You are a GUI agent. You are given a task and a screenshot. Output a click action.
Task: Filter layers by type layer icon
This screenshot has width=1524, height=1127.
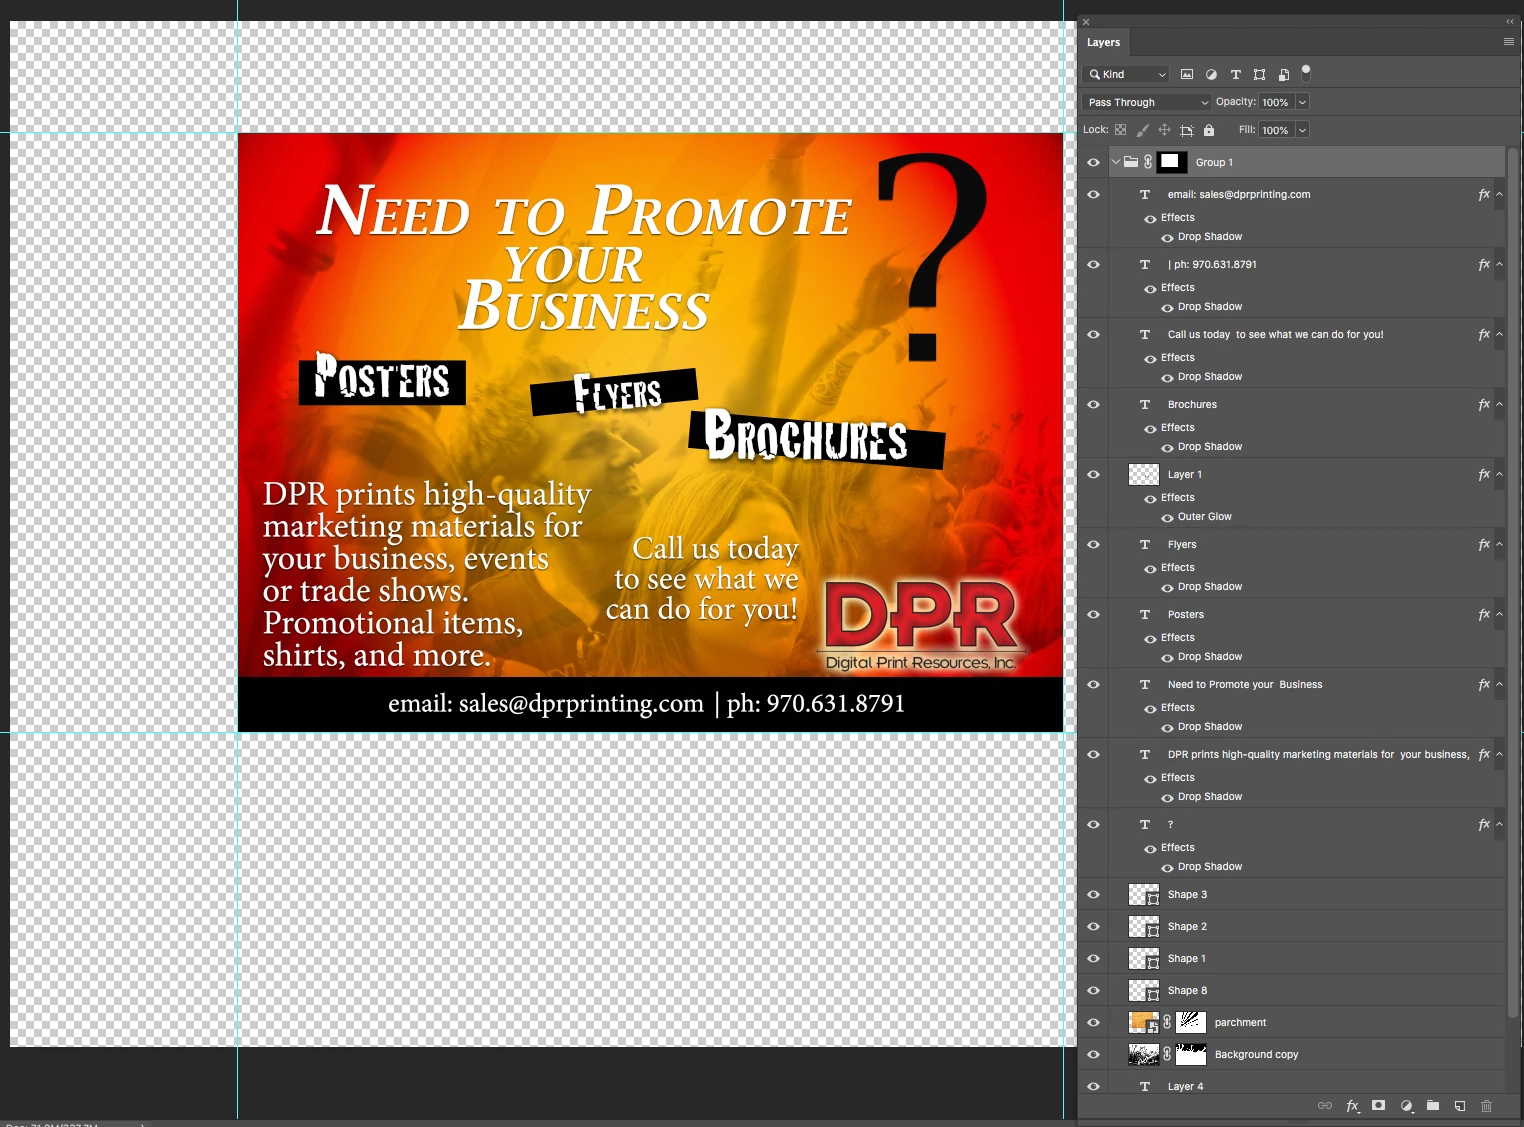[1235, 74]
